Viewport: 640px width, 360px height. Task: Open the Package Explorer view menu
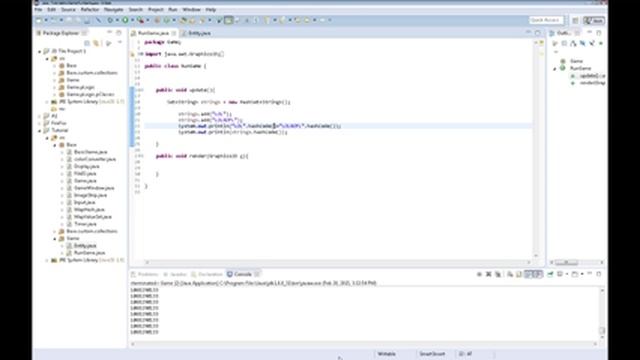pos(120,43)
